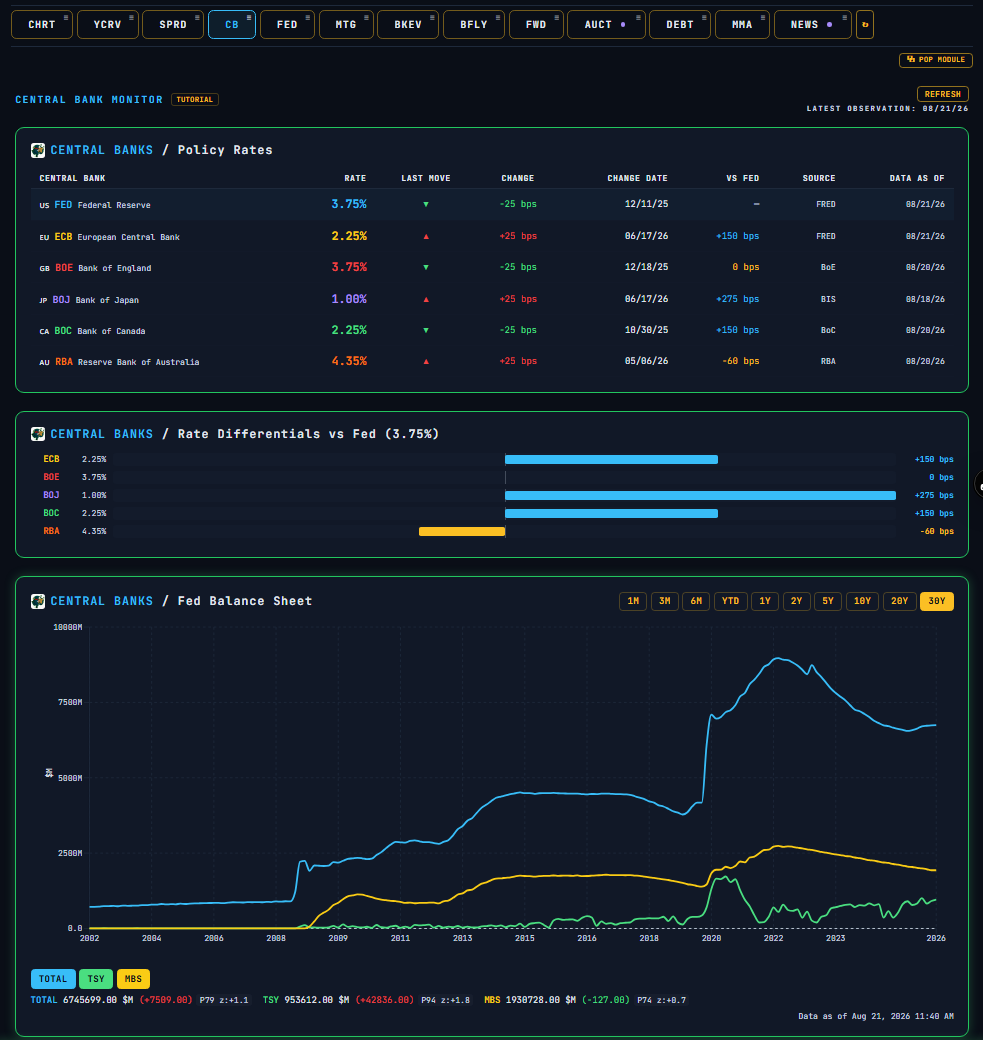Viewport: 983px width, 1040px height.
Task: Click the grip icon on the NEWS tab
Action: point(844,18)
